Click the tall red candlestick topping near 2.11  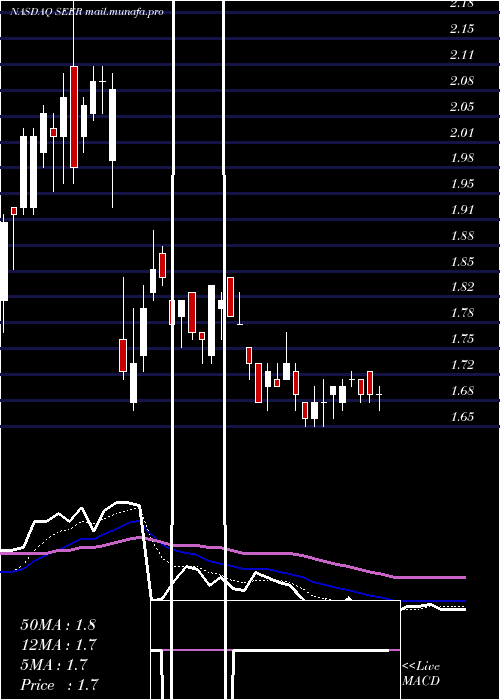tap(74, 117)
